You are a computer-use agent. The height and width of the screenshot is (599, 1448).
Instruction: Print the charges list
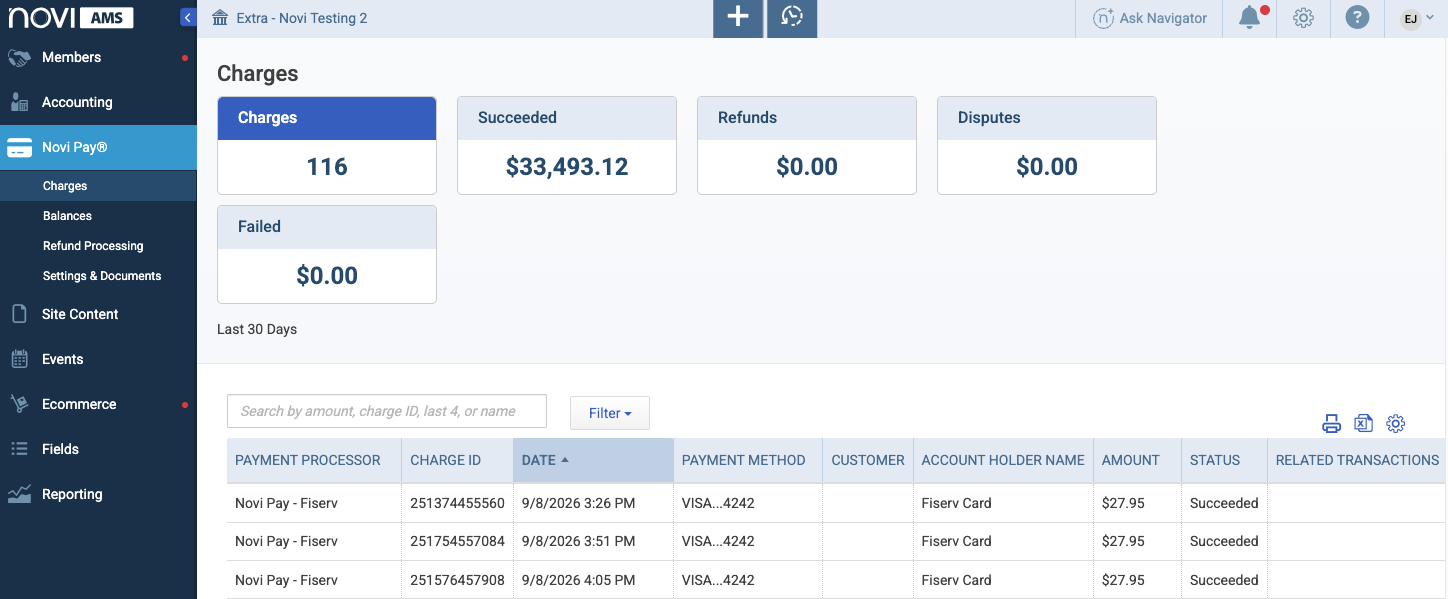click(x=1331, y=424)
